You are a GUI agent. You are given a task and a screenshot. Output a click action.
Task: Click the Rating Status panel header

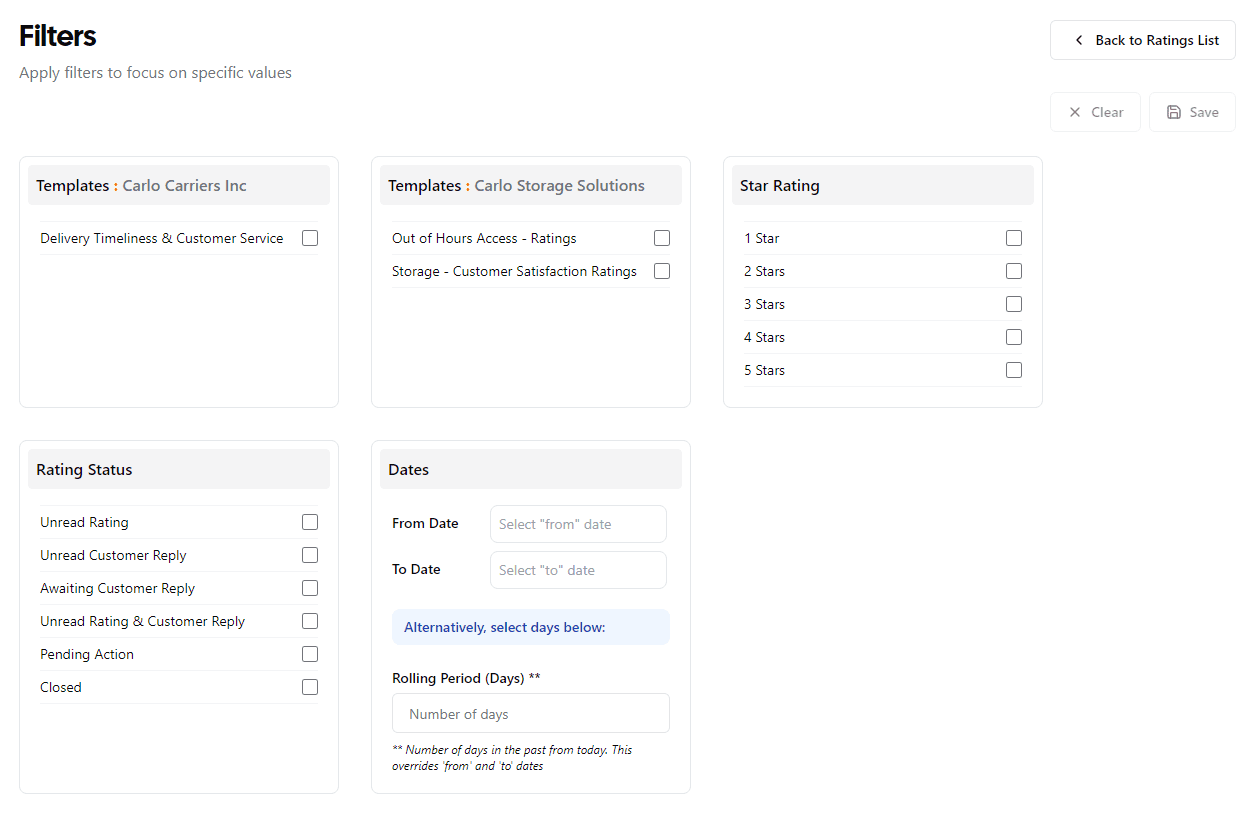pos(179,469)
